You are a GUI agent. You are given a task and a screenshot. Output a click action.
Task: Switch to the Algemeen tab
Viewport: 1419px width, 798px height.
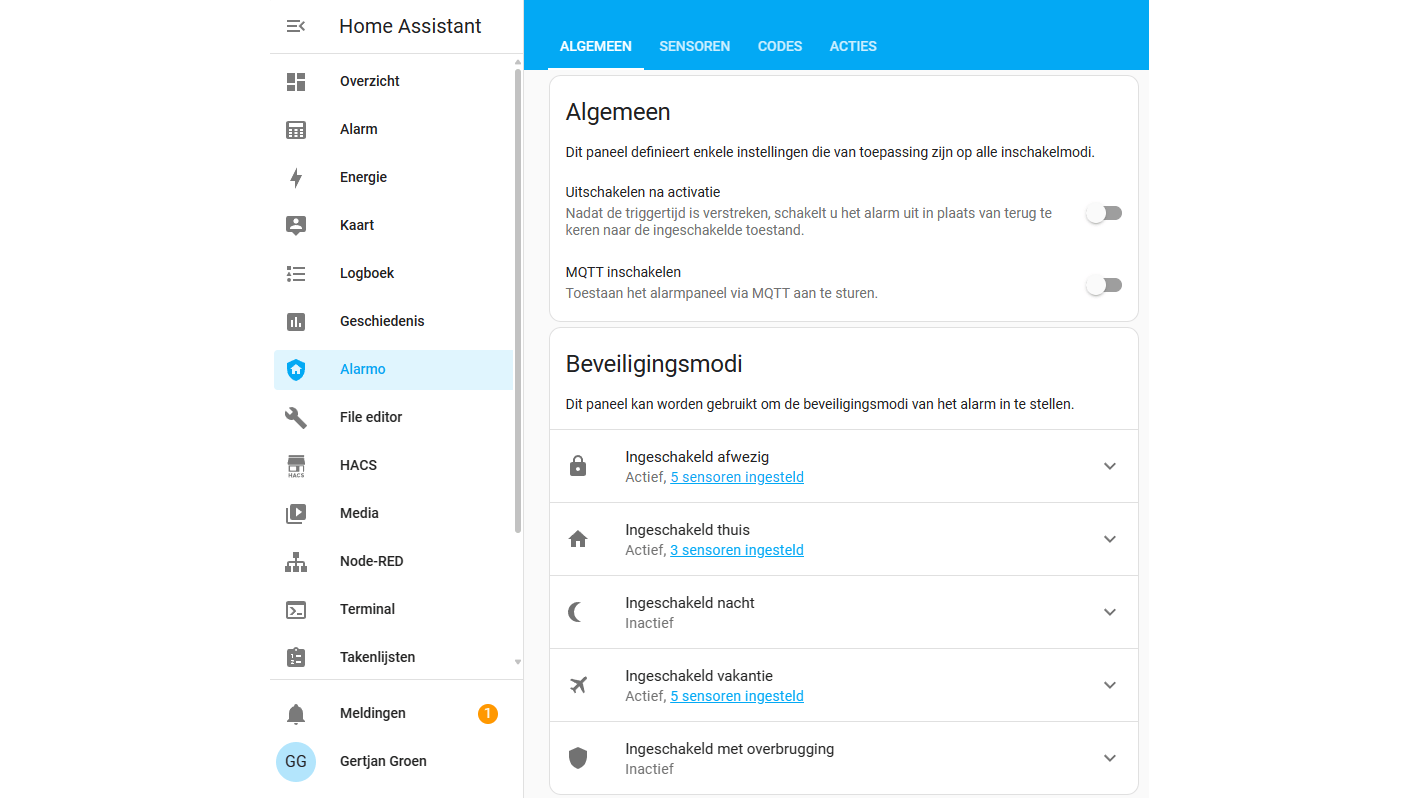click(596, 46)
